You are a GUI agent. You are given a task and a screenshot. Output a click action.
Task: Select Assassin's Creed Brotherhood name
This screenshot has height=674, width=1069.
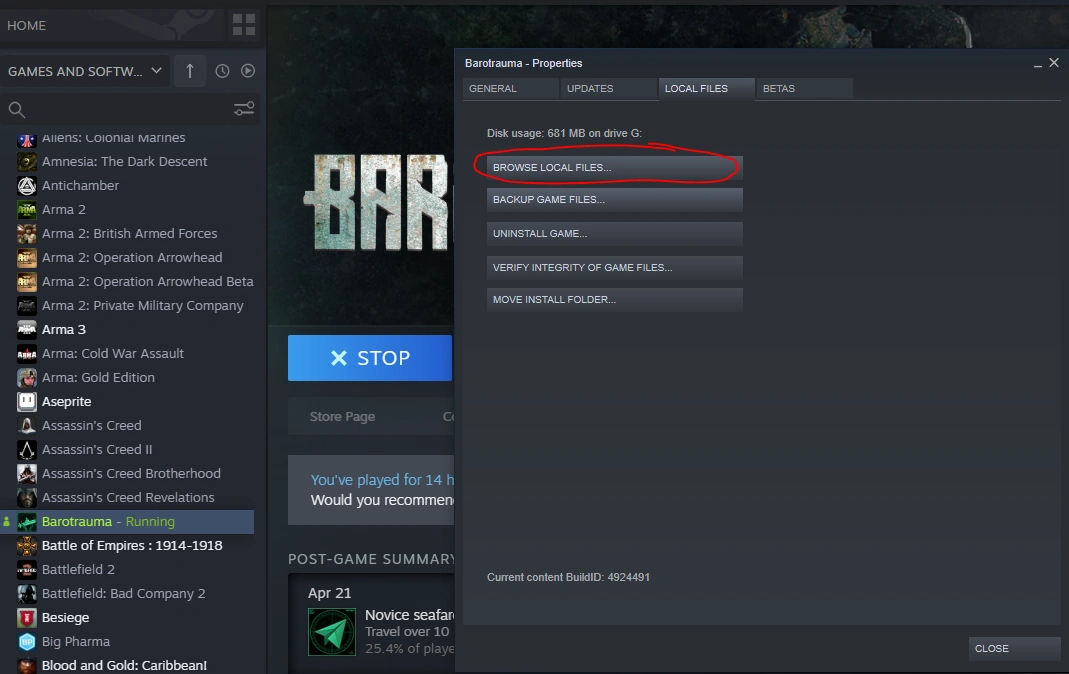pos(131,474)
